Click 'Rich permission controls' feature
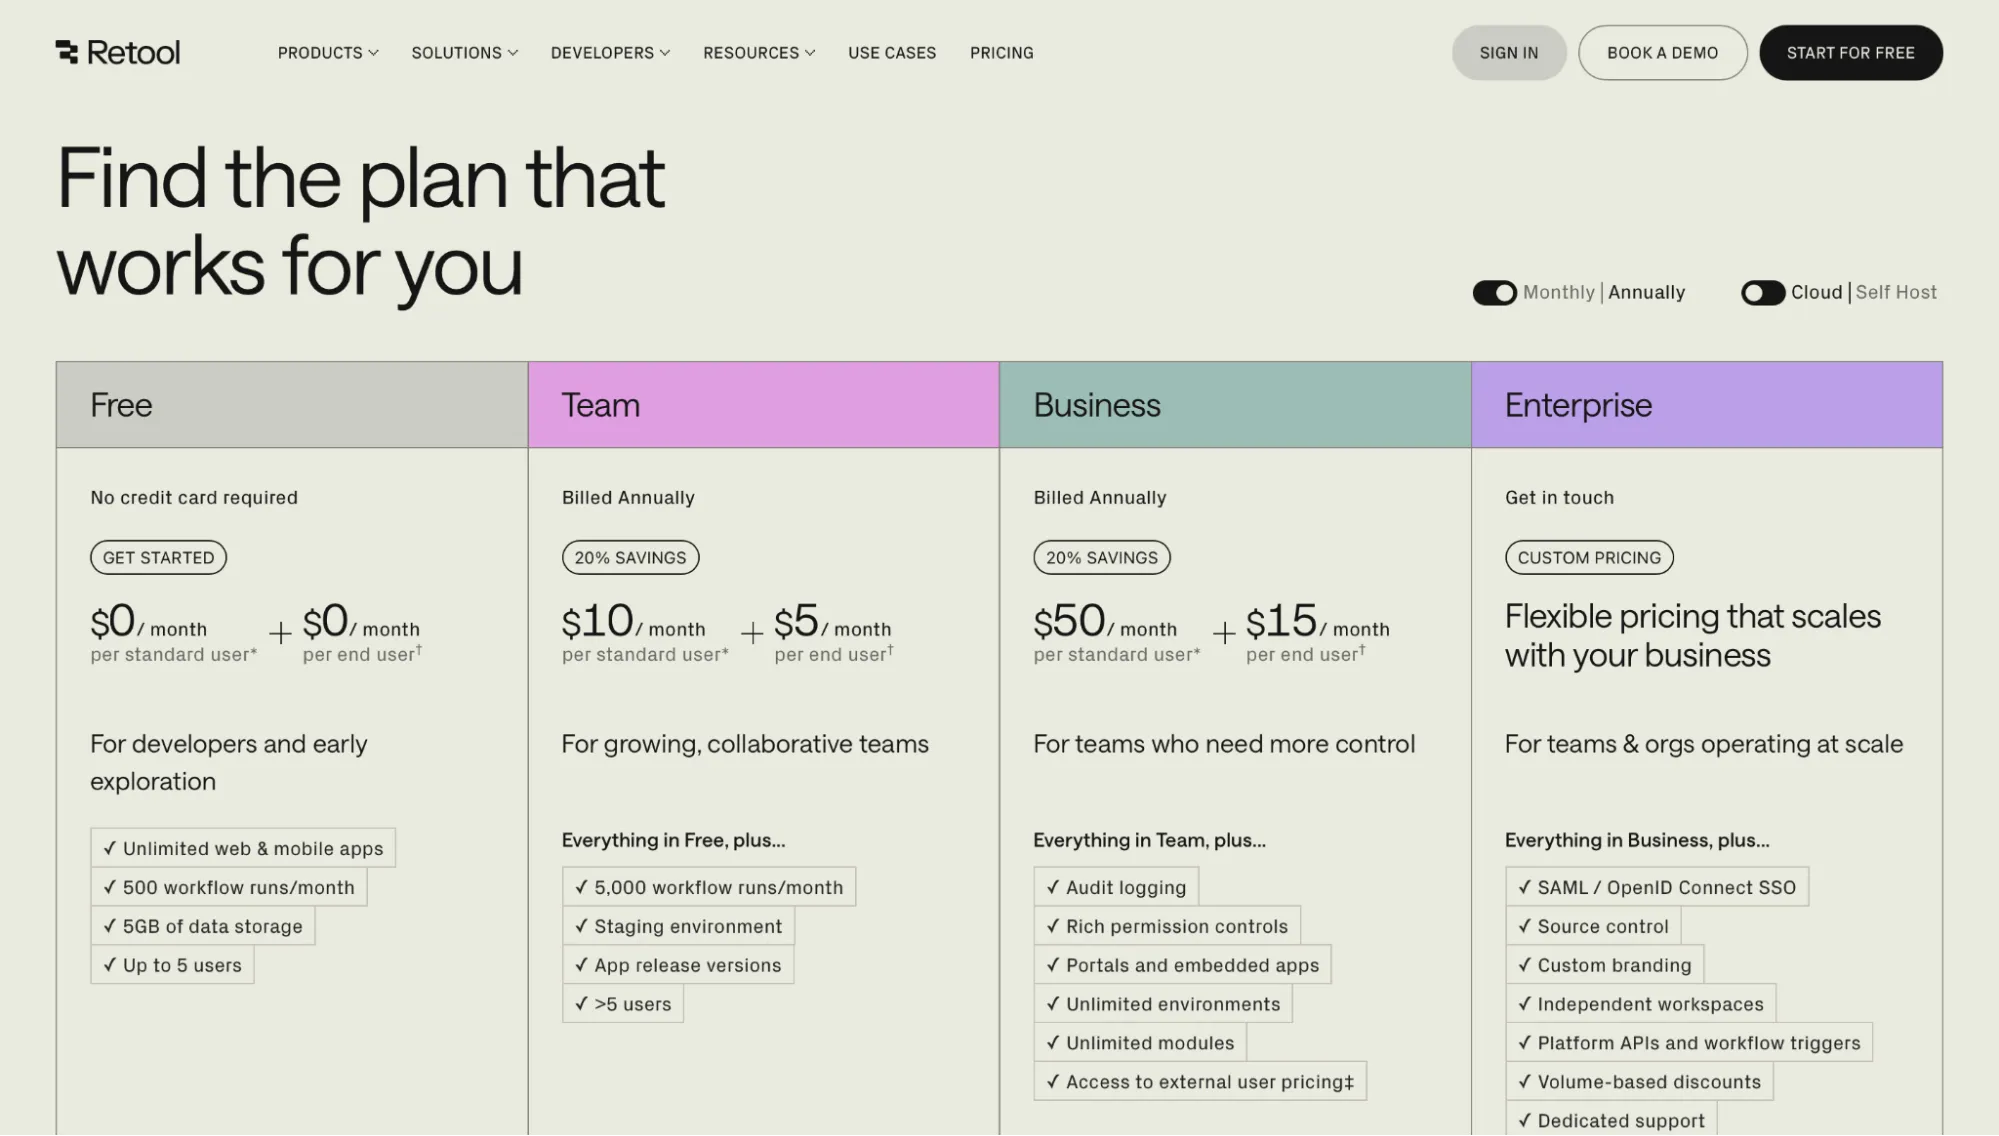The width and height of the screenshot is (1999, 1136). coord(1167,926)
